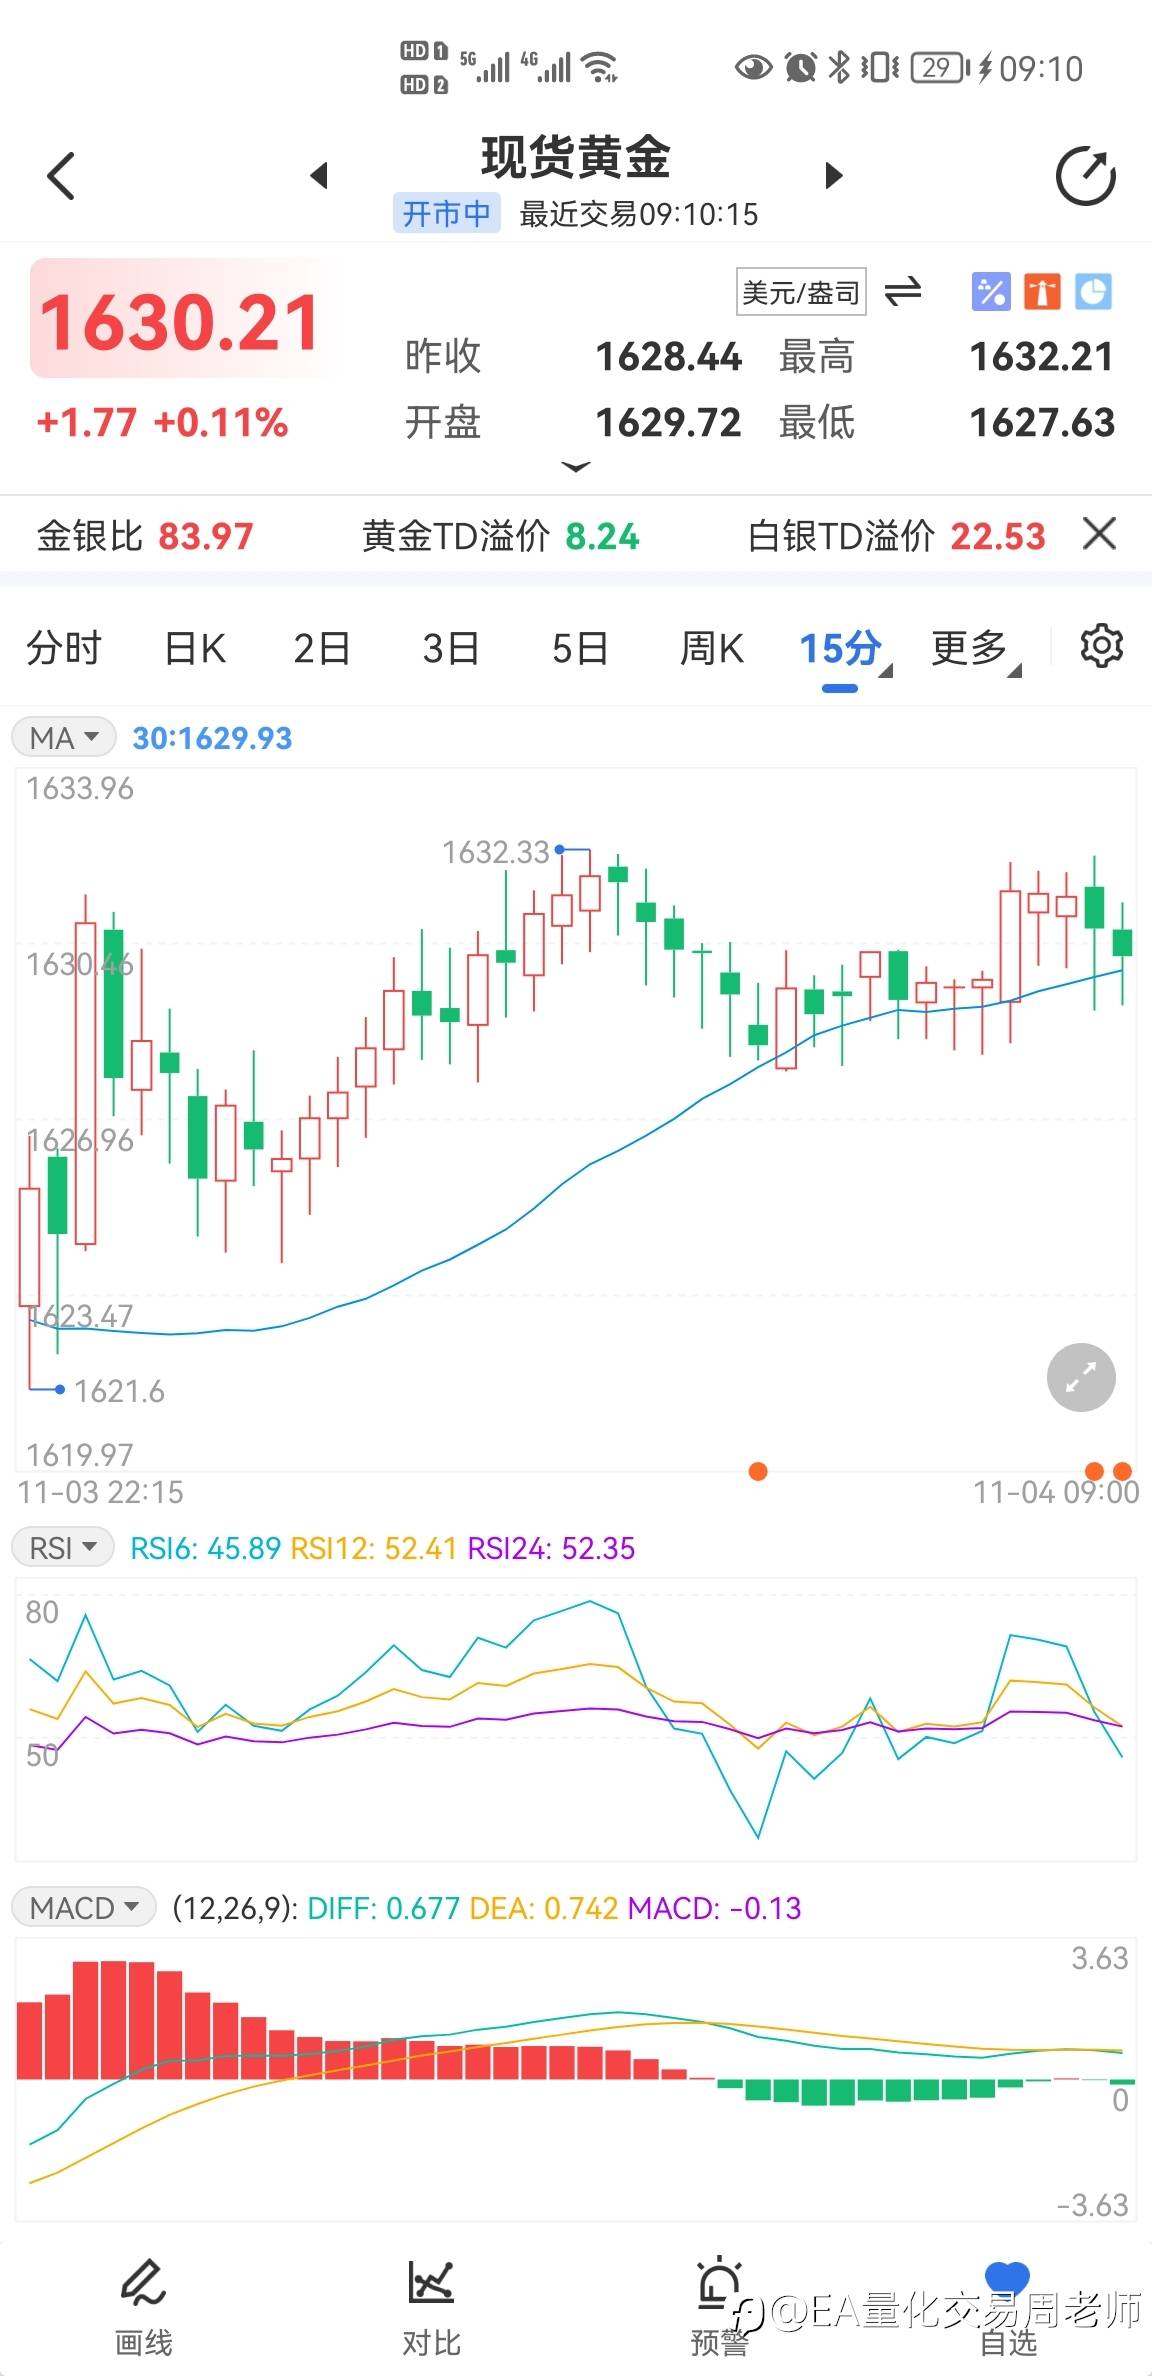Tap the DIFF: 0.677 value
The image size is (1152, 2376).
tap(383, 1908)
